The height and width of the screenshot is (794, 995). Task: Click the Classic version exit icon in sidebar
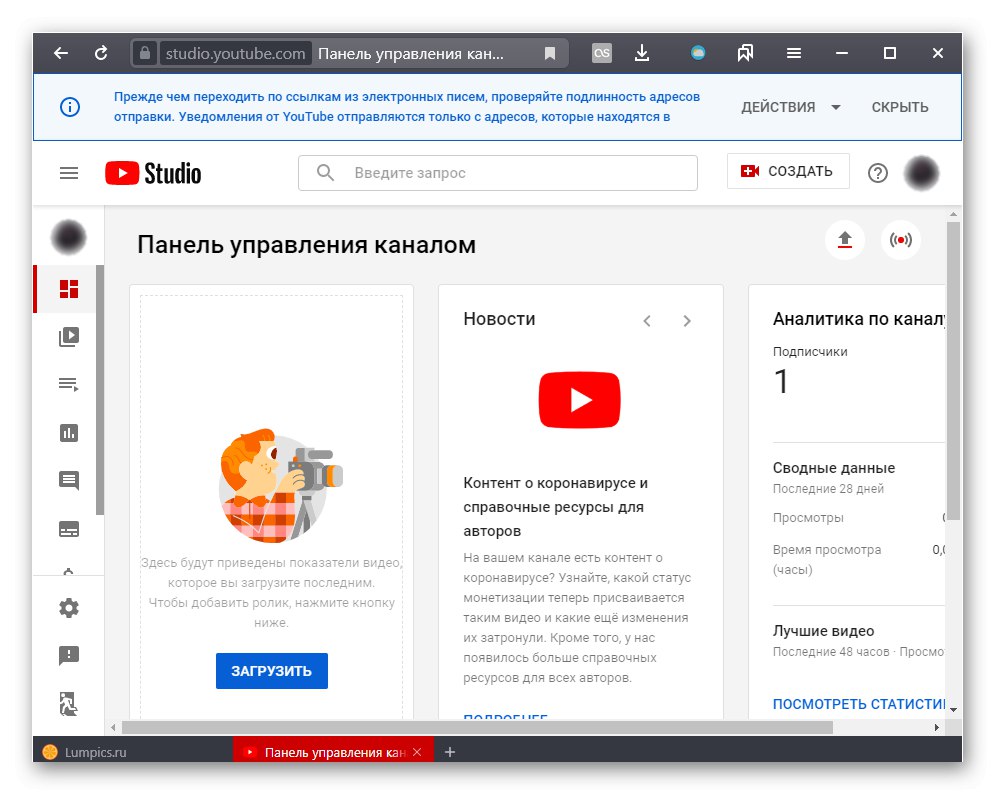pos(69,704)
